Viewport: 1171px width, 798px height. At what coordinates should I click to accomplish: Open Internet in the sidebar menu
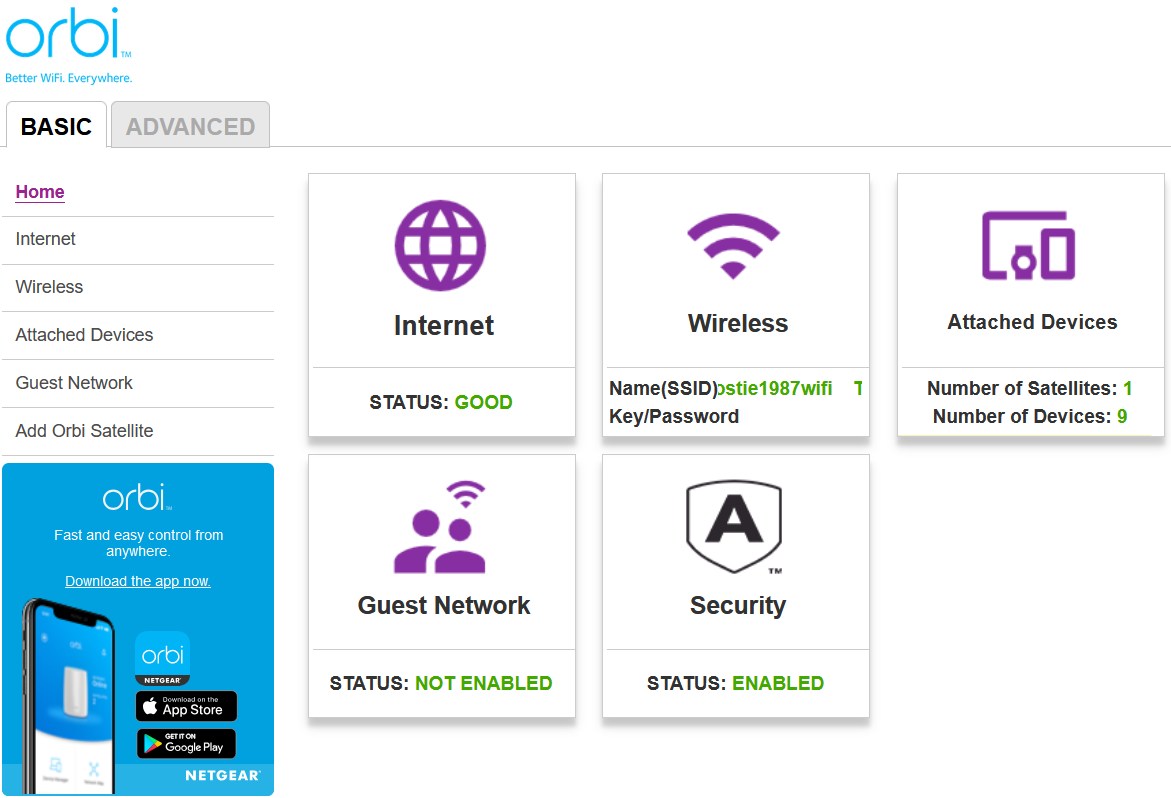[46, 239]
